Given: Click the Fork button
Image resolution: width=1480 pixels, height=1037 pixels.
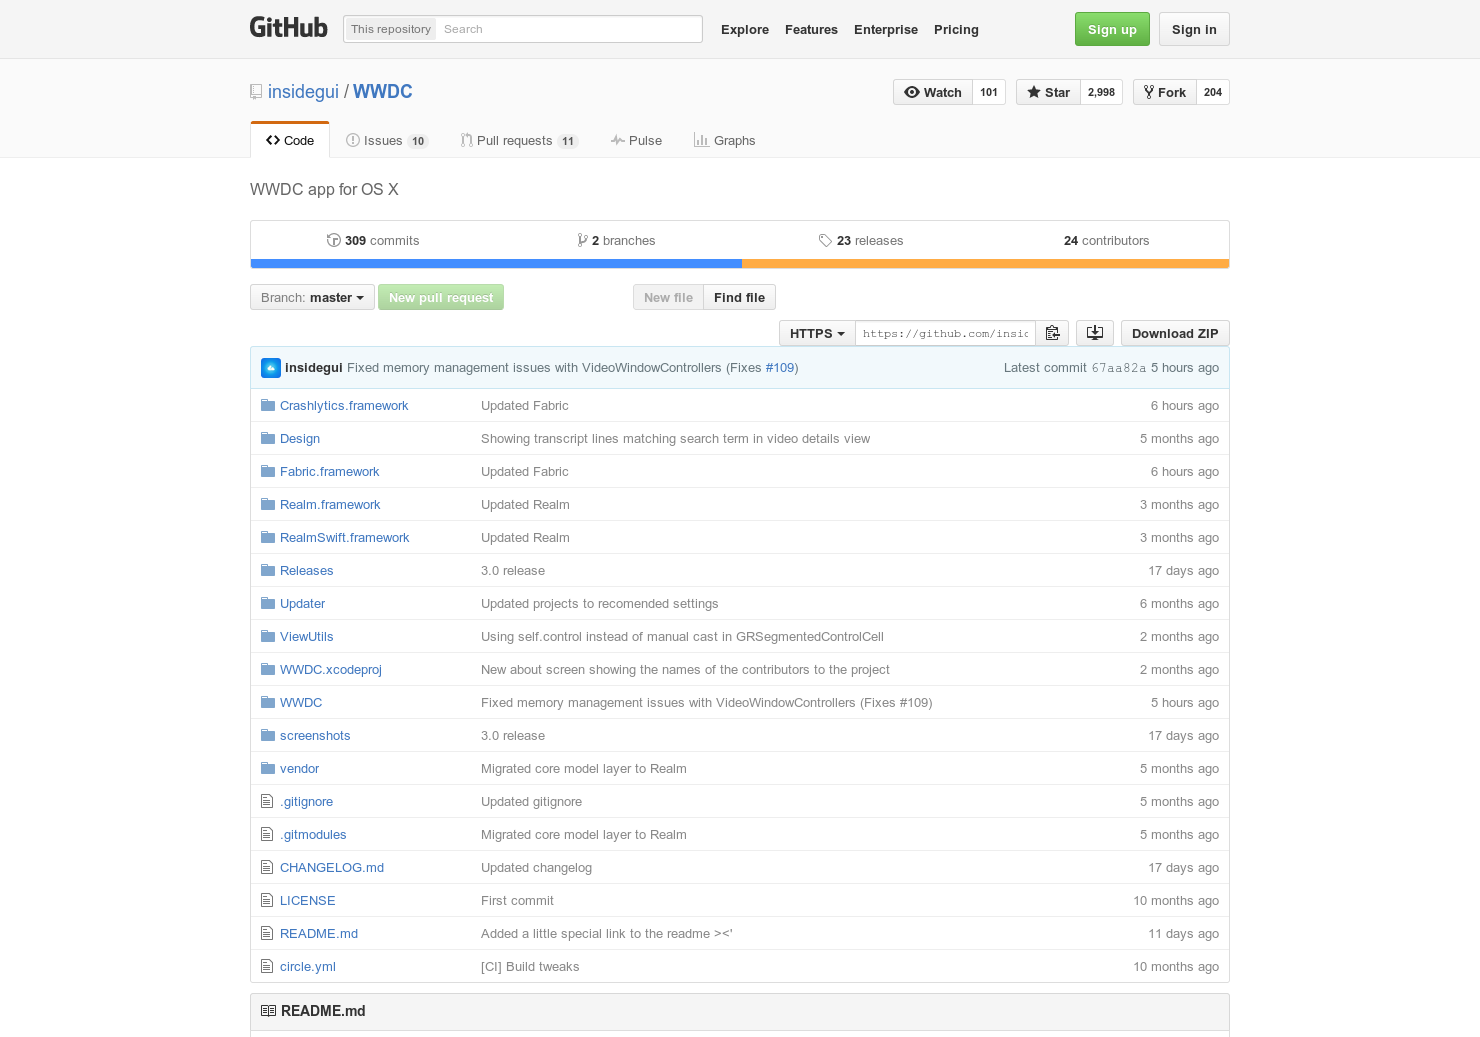Looking at the screenshot, I should tap(1165, 92).
